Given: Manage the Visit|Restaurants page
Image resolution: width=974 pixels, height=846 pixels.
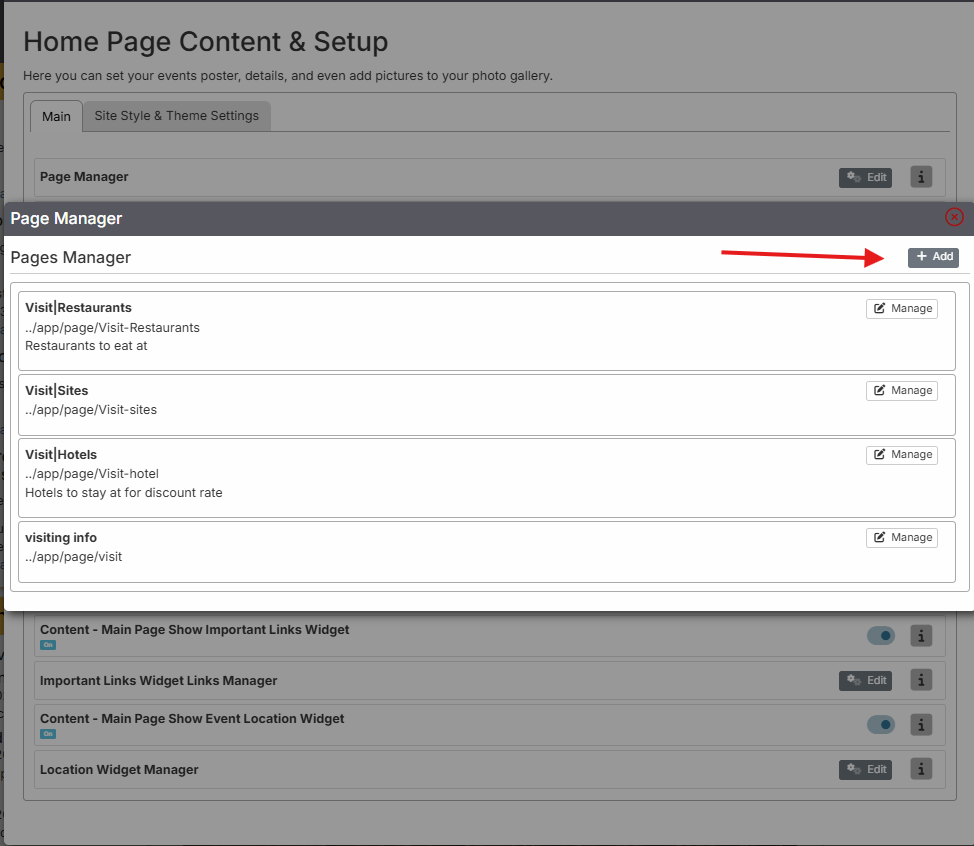Looking at the screenshot, I should coord(902,309).
